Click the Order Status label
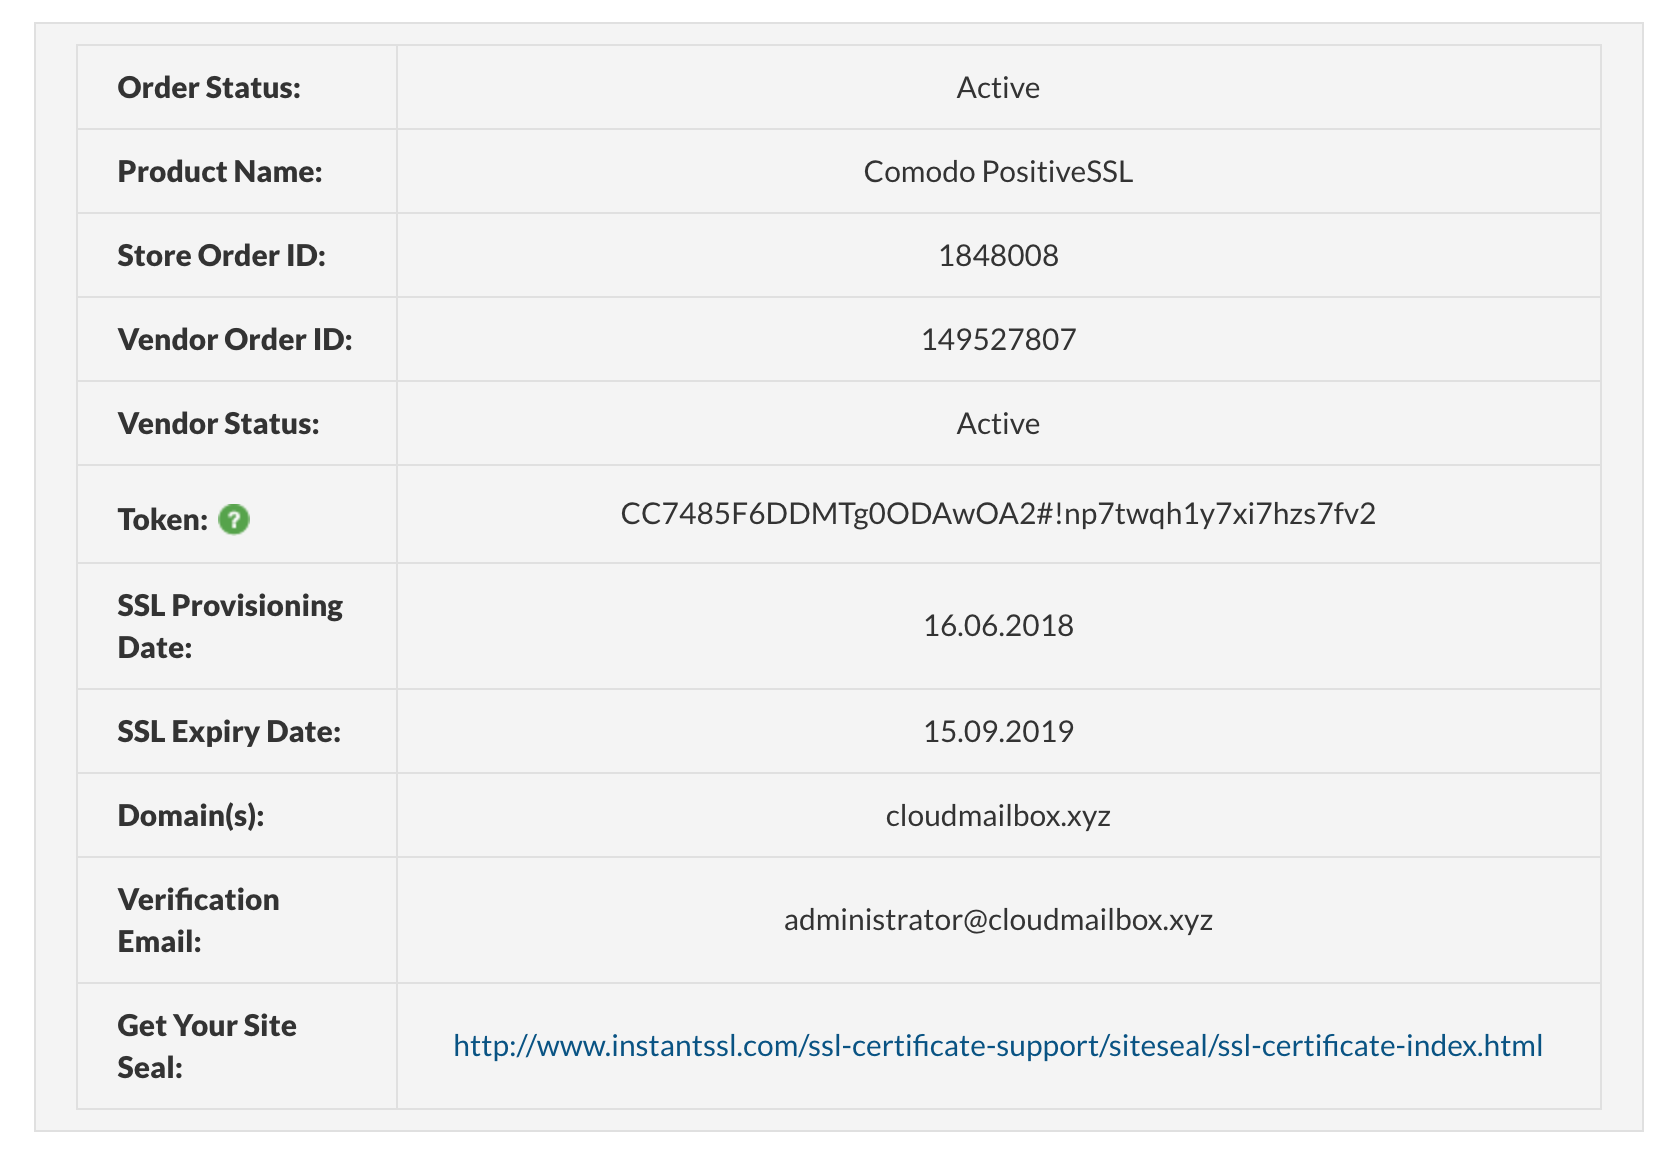The image size is (1678, 1154). 209,88
